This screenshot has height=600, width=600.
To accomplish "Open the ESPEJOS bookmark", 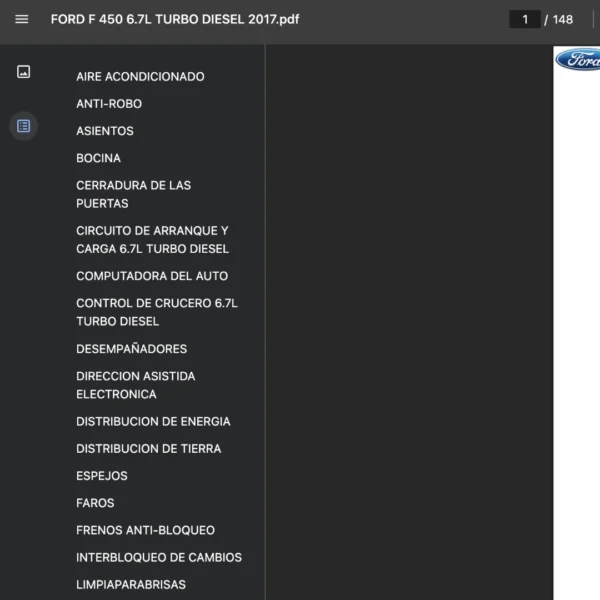I will tap(102, 476).
